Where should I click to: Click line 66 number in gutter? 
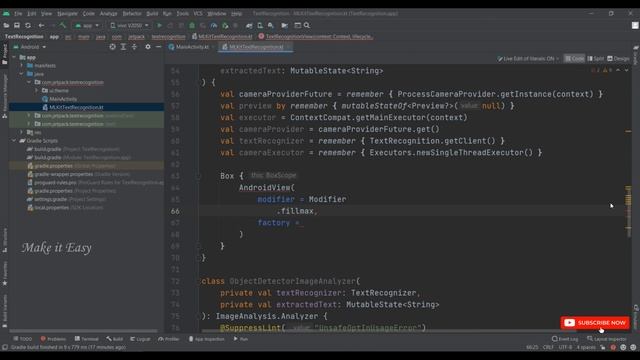[x=175, y=211]
